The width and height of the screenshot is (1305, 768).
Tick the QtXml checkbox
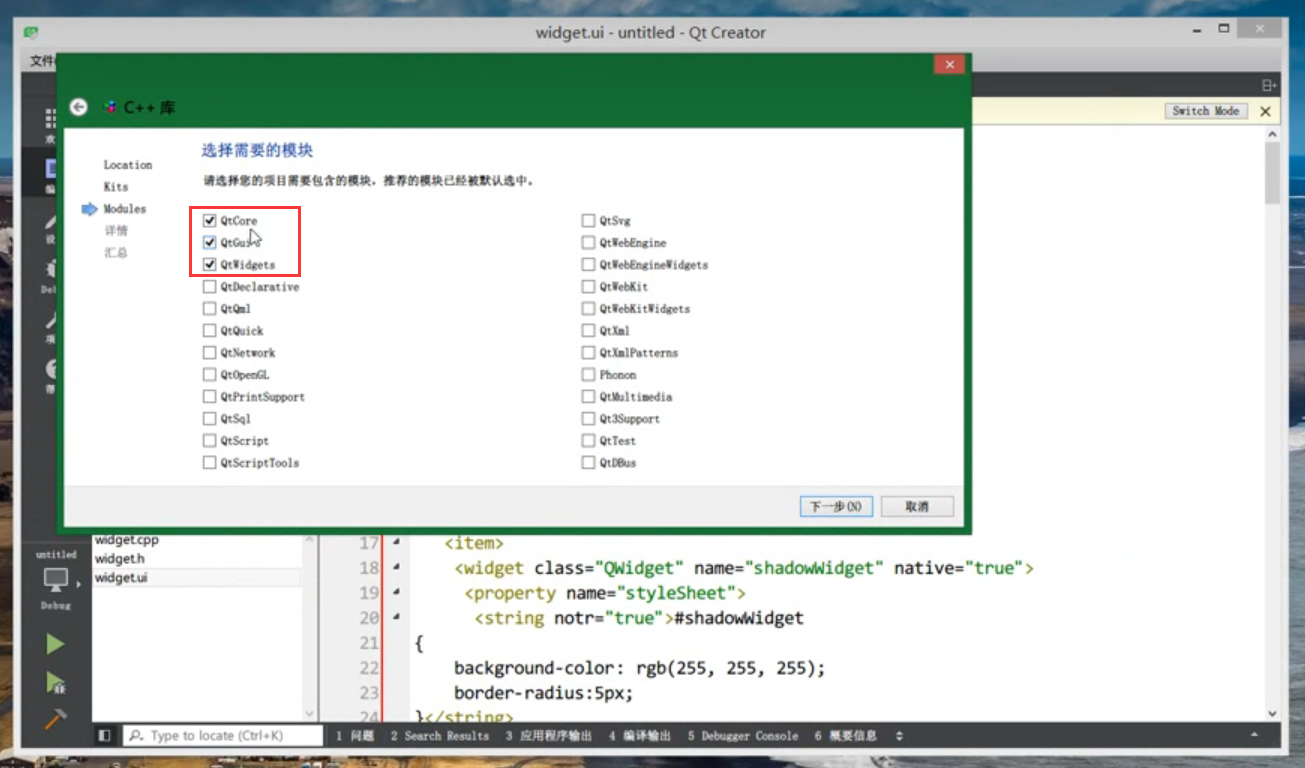[589, 331]
